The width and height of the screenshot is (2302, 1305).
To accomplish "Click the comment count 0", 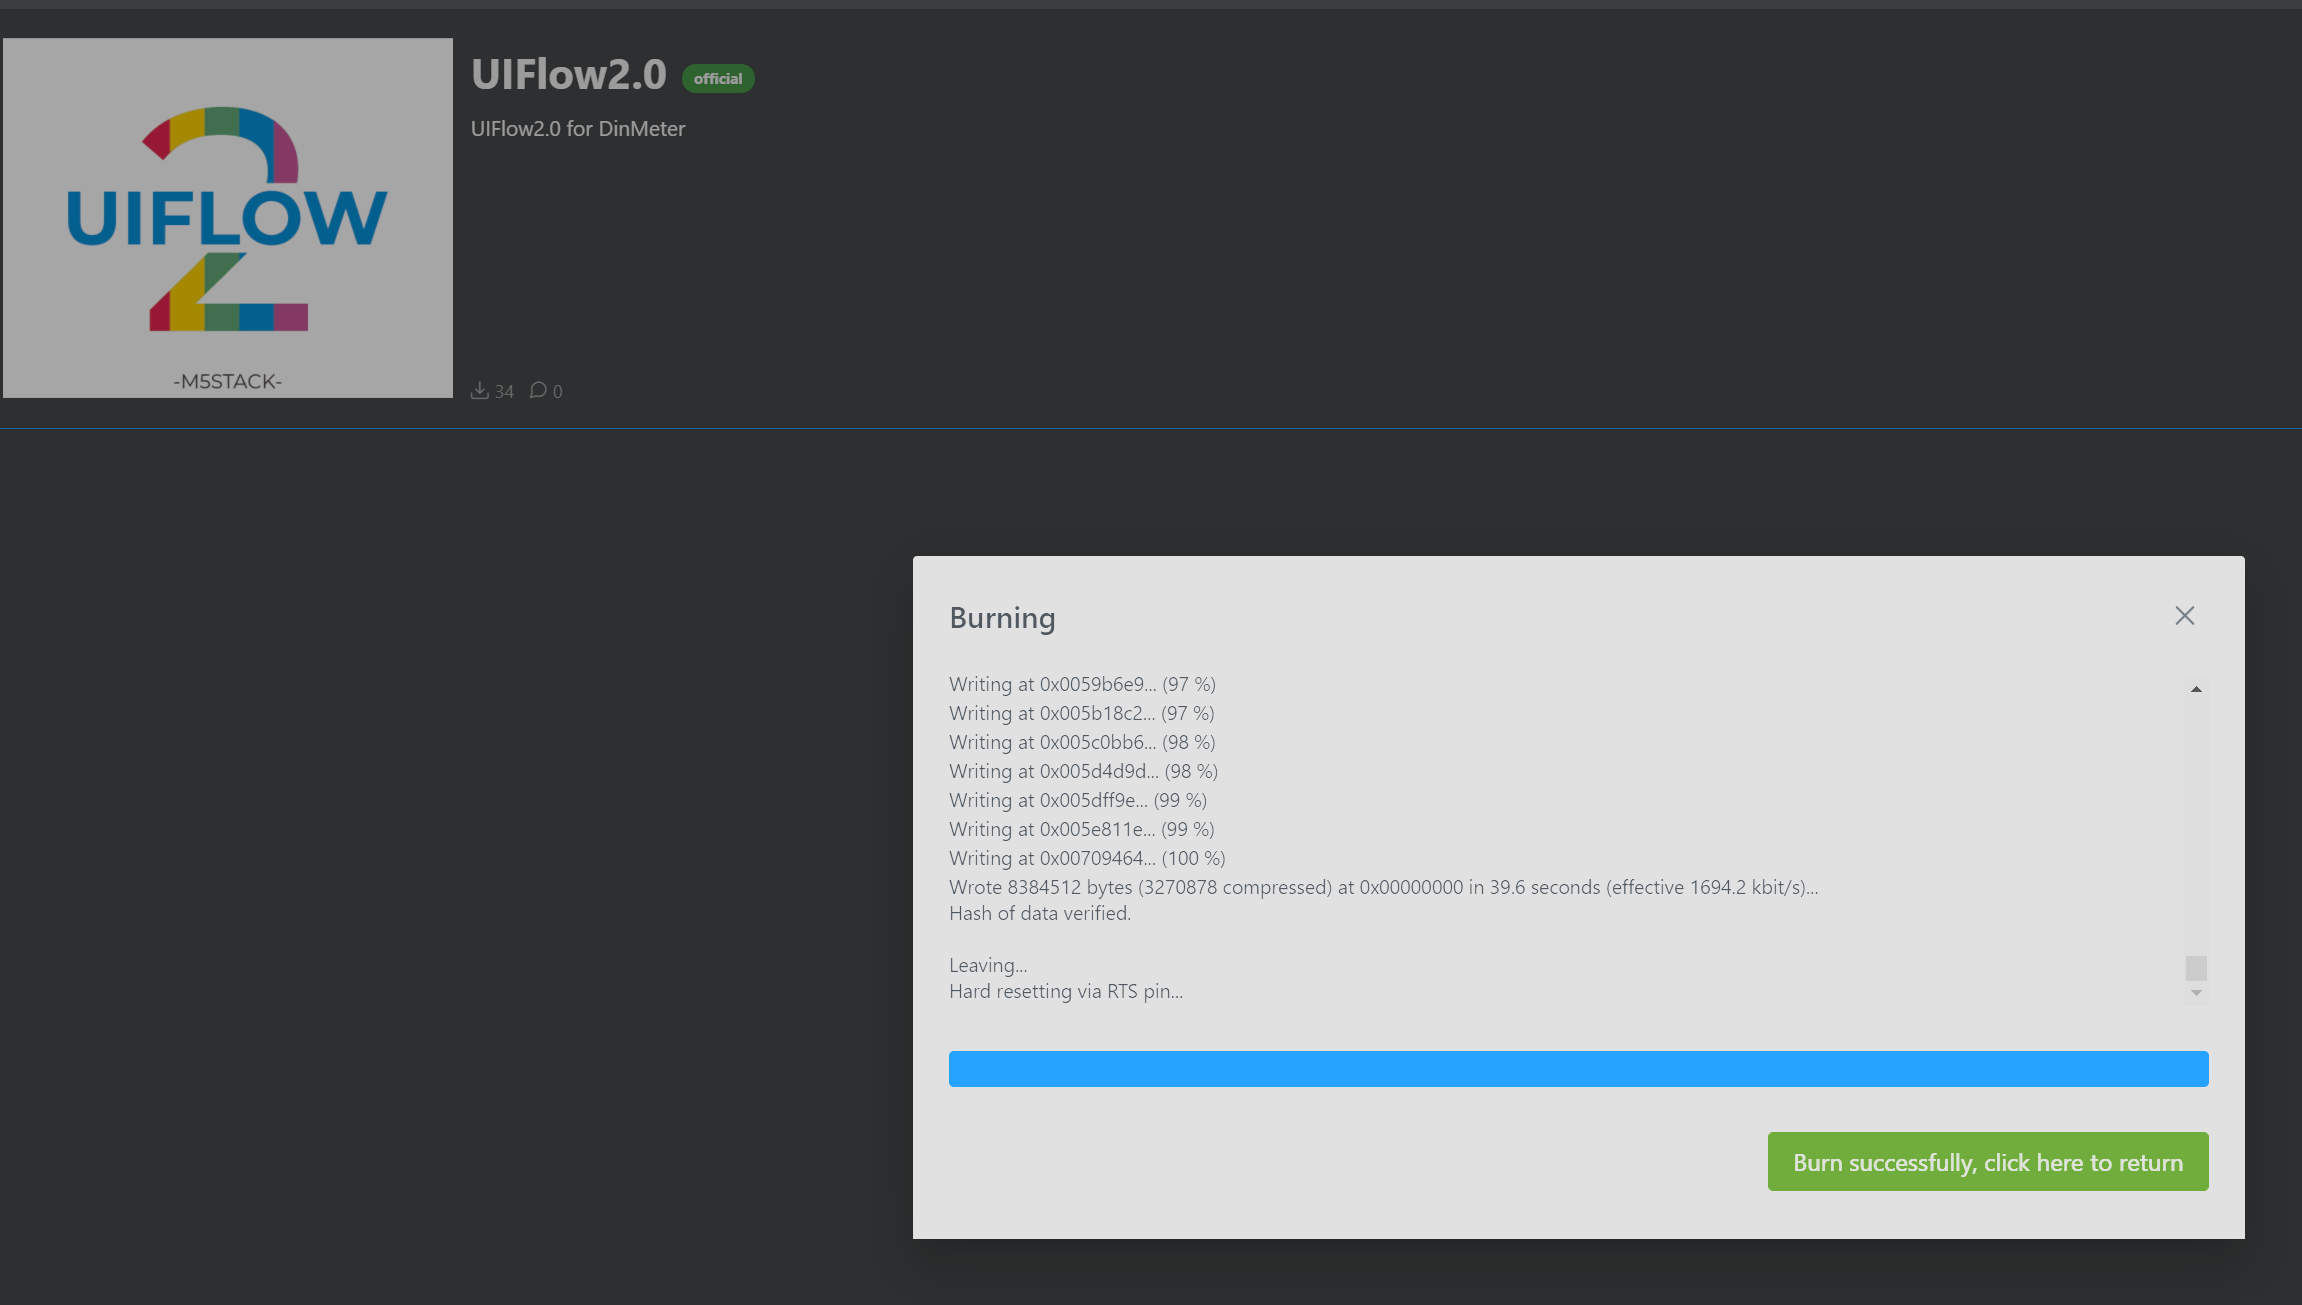I will click(558, 392).
